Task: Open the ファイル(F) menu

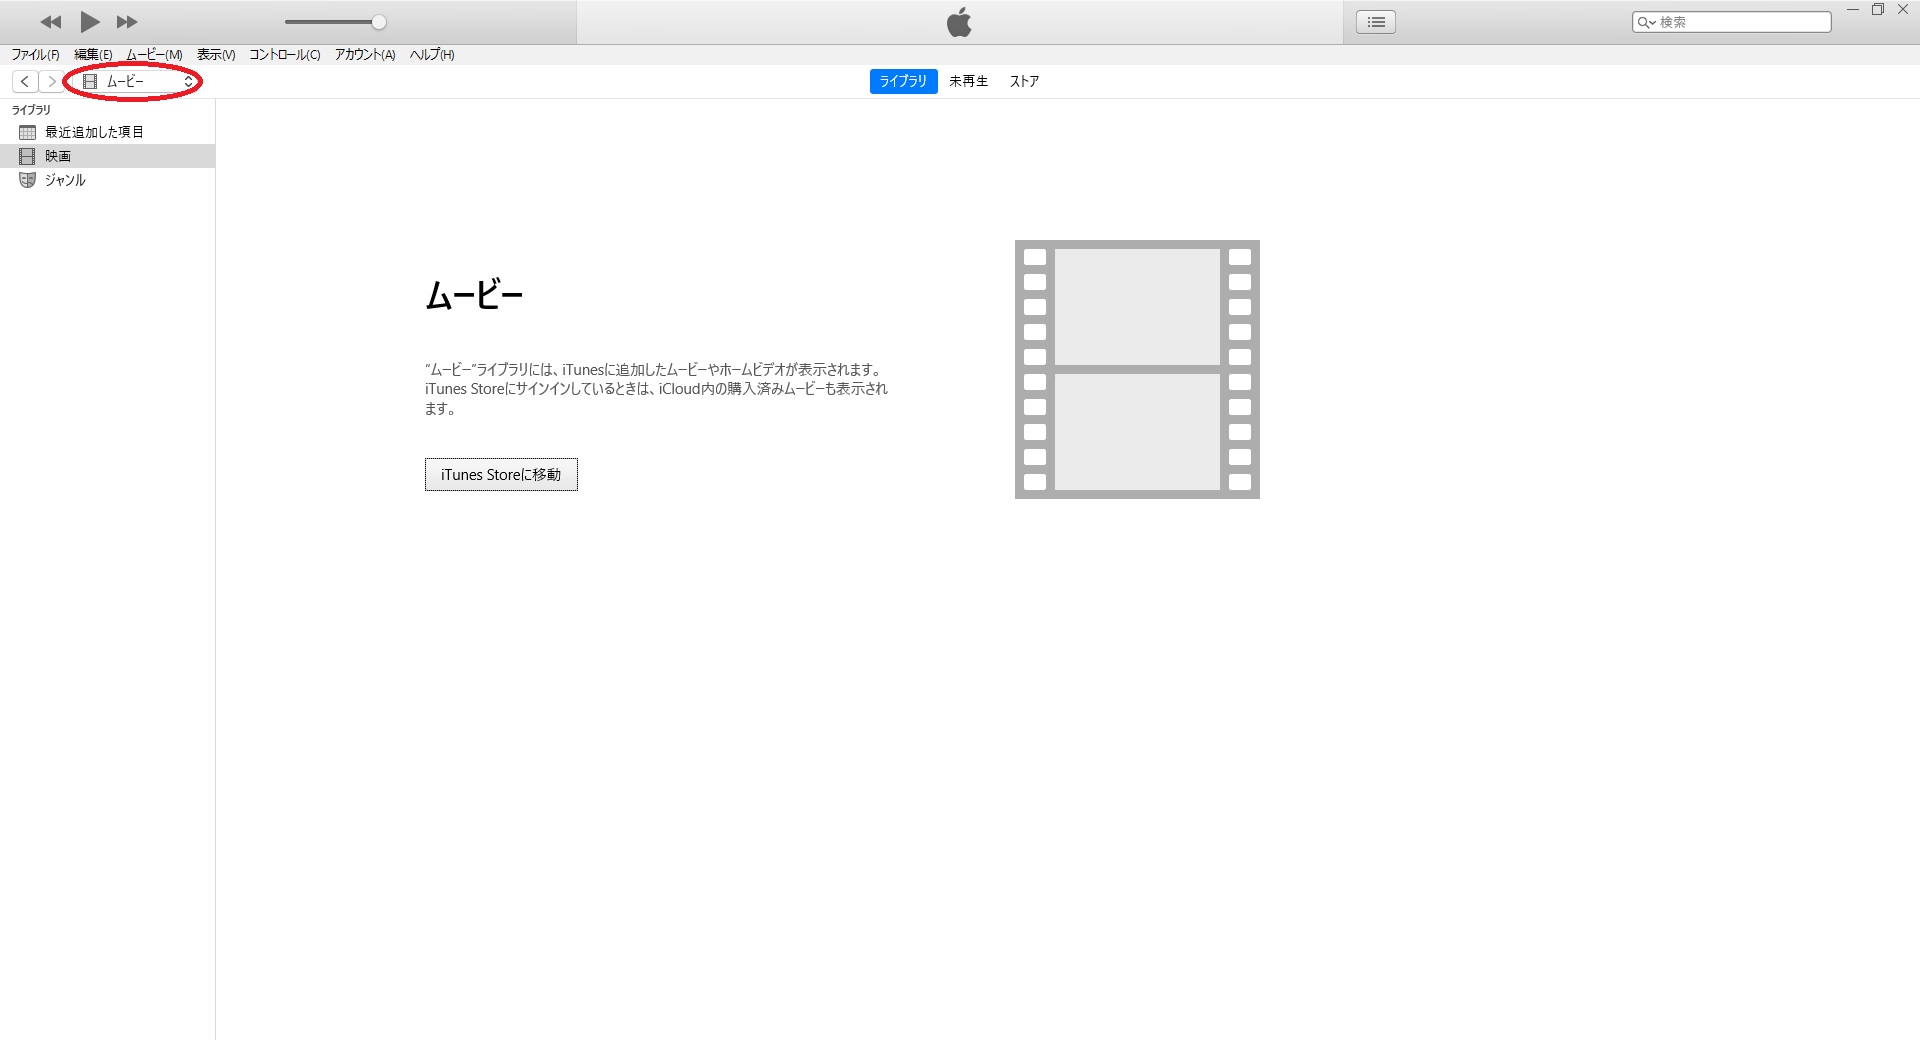Action: click(x=35, y=55)
